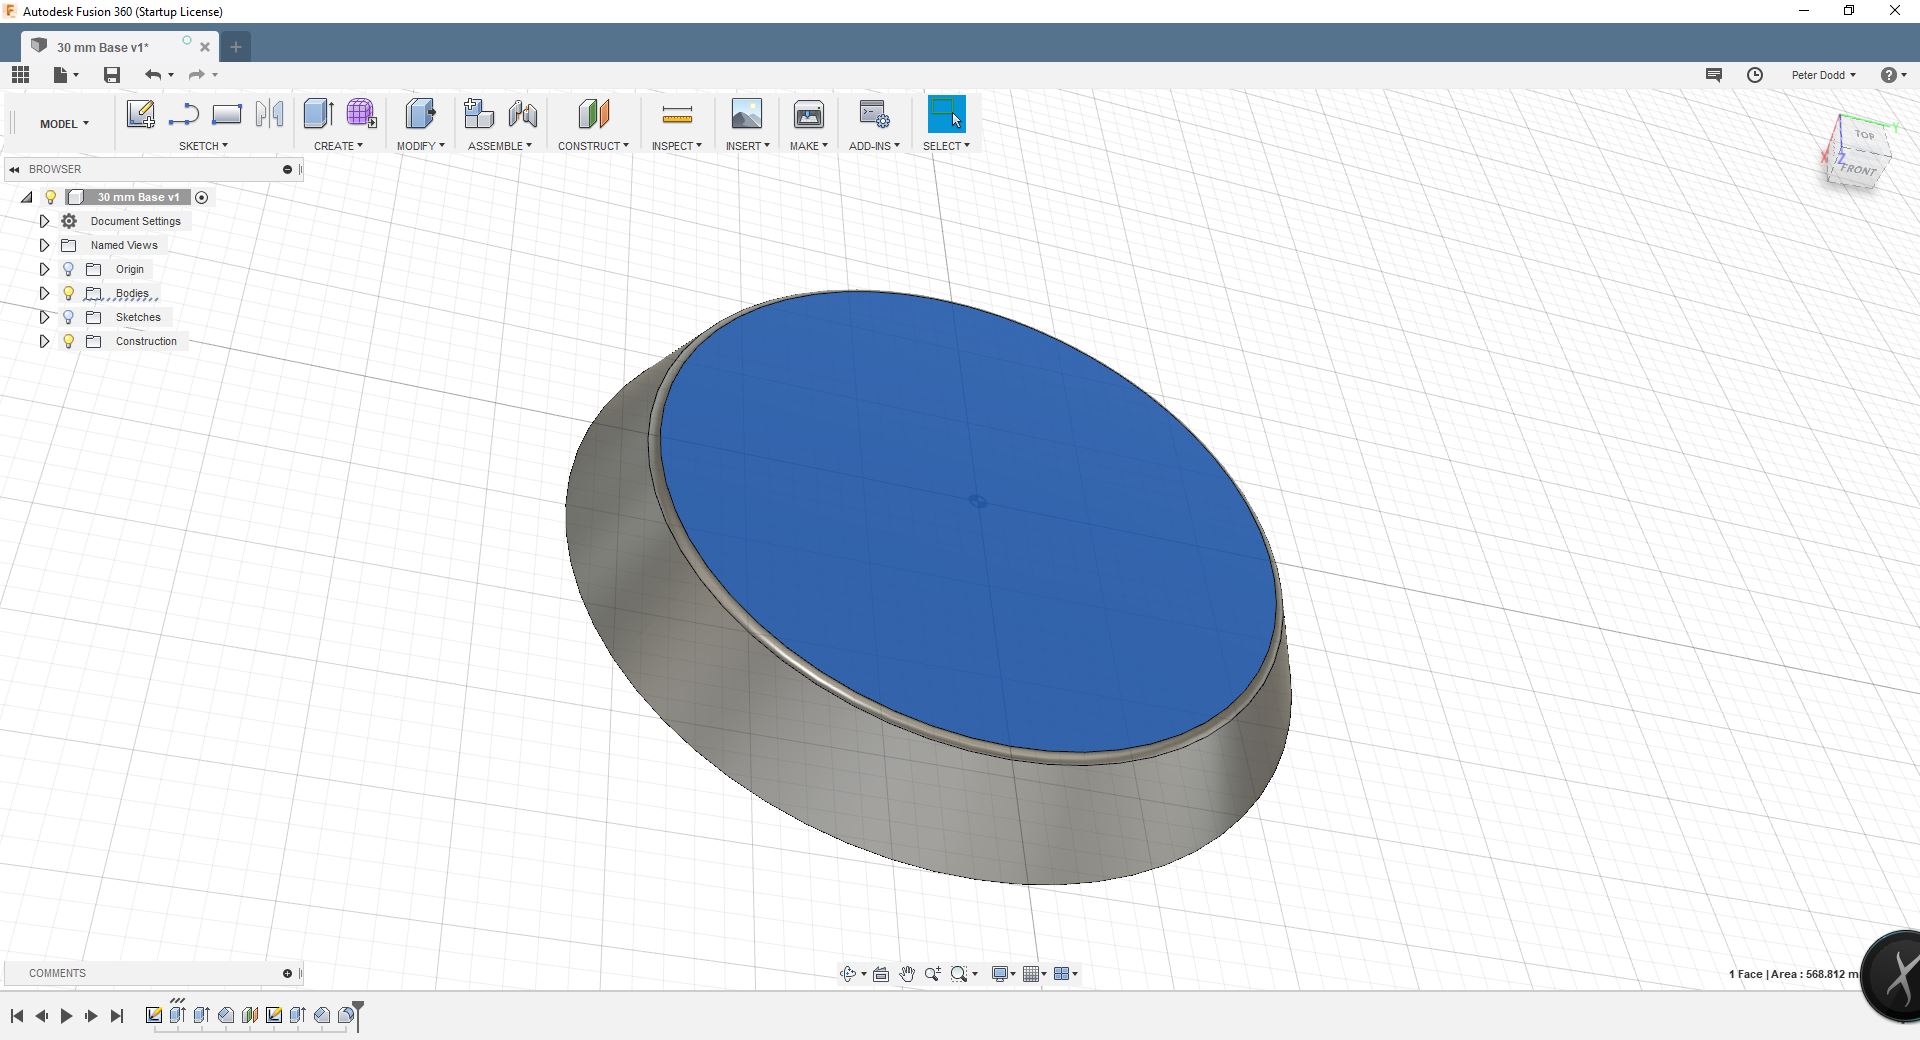Open the Peter Dodd account menu
The width and height of the screenshot is (1920, 1040).
click(x=1823, y=75)
